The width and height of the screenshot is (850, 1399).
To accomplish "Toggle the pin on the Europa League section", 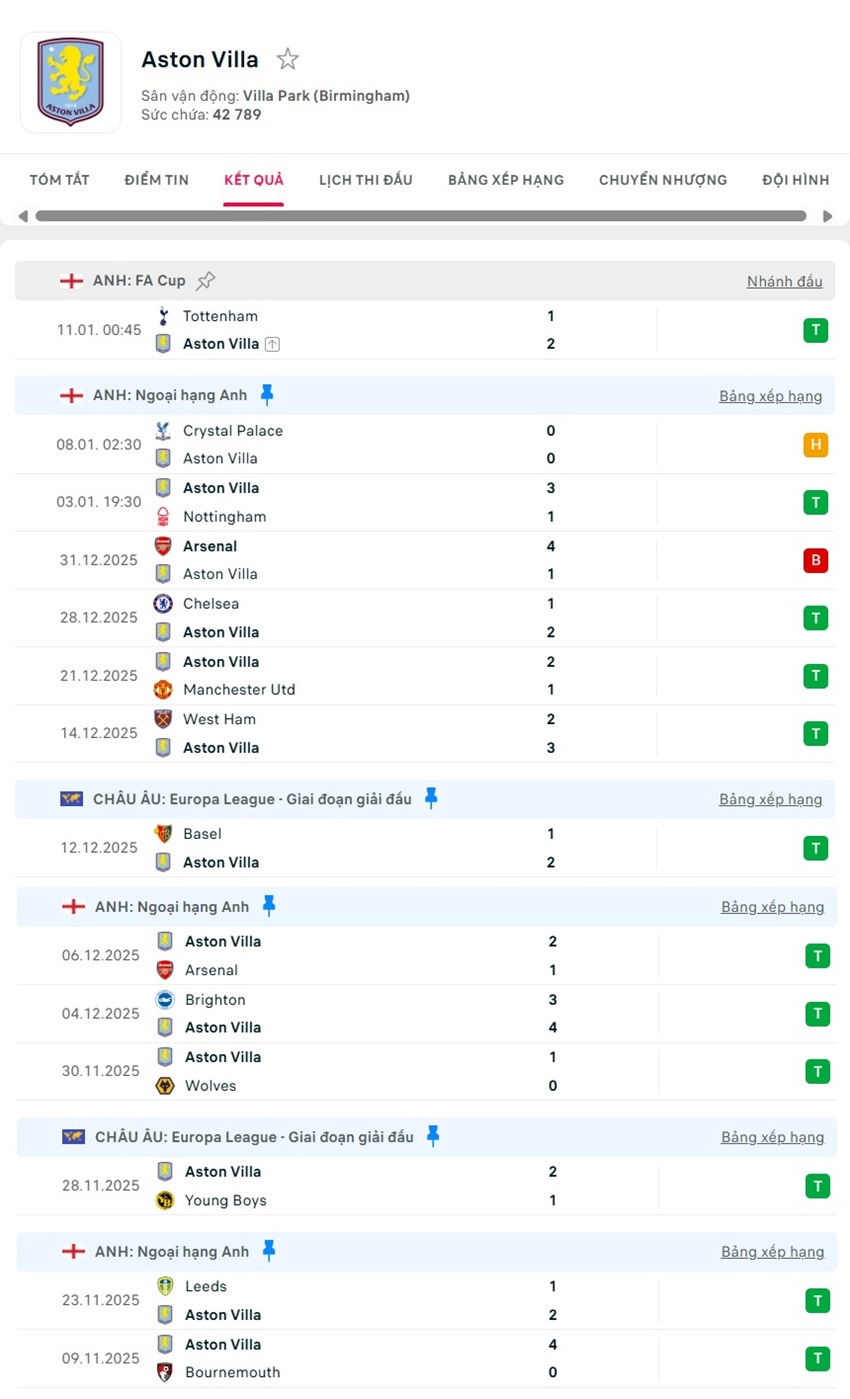I will point(432,798).
